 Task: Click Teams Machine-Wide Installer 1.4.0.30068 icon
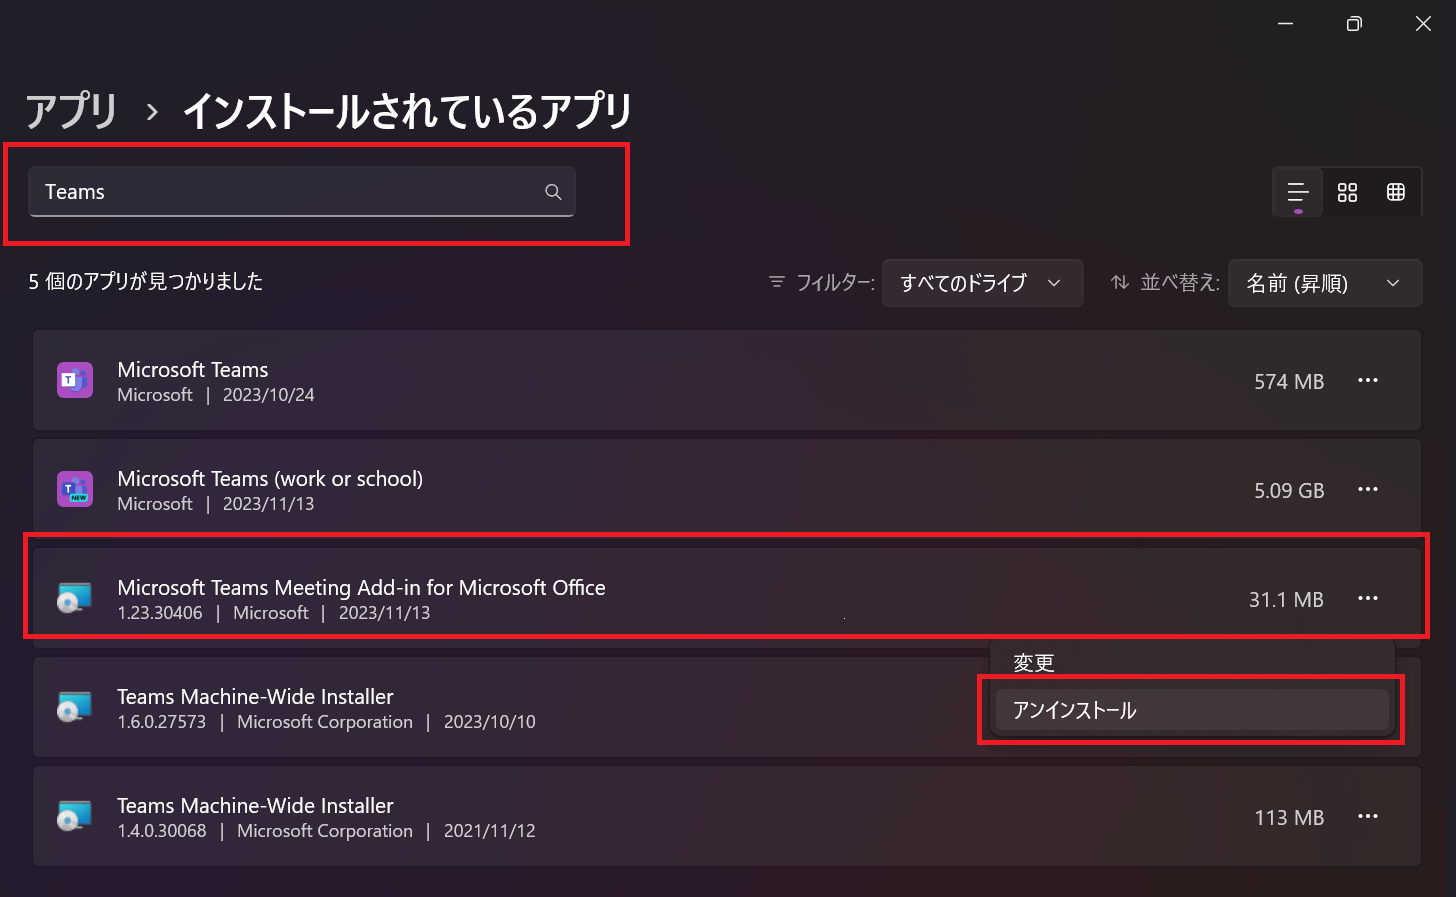coord(75,816)
